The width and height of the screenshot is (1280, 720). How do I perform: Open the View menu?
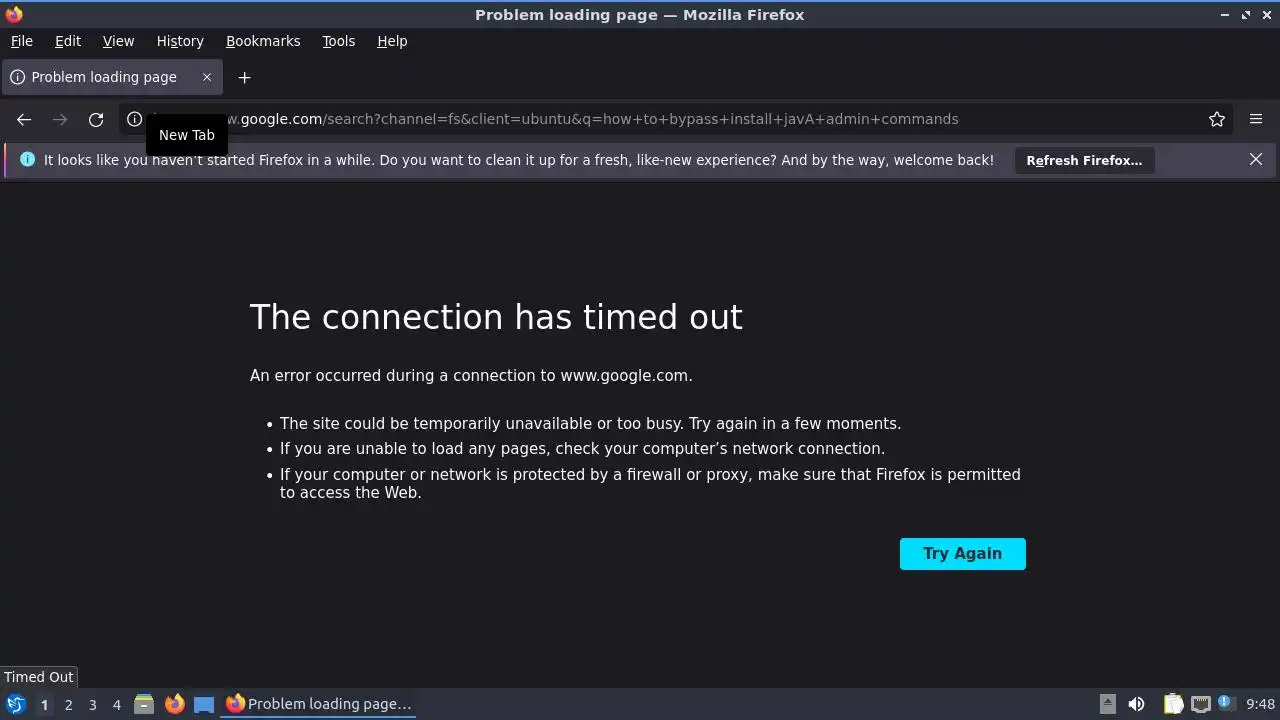click(x=118, y=41)
